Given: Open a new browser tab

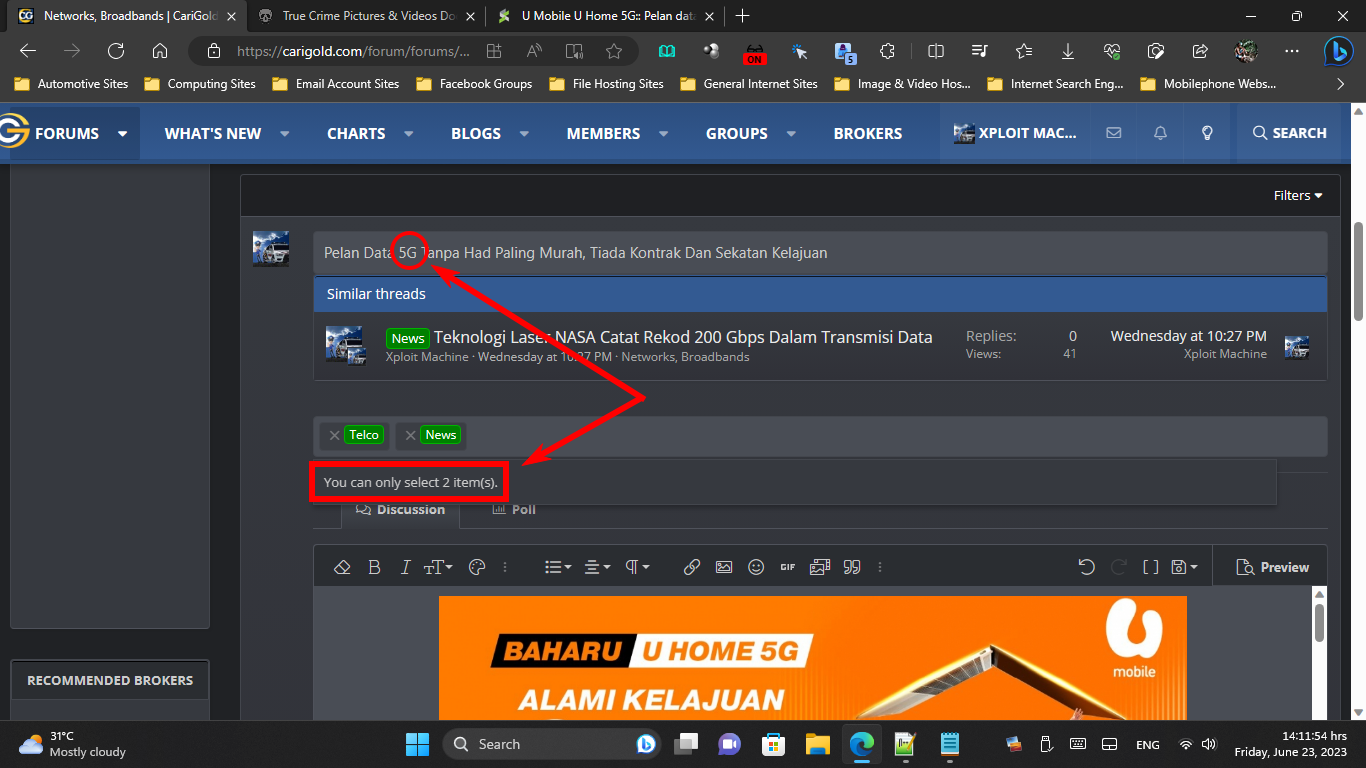Looking at the screenshot, I should point(743,16).
